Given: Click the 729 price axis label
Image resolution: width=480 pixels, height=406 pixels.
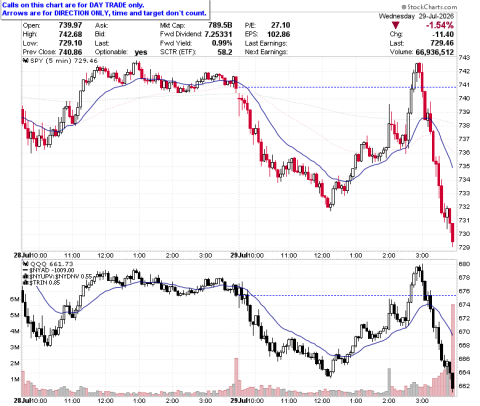Looking at the screenshot, I should pyautogui.click(x=464, y=247).
